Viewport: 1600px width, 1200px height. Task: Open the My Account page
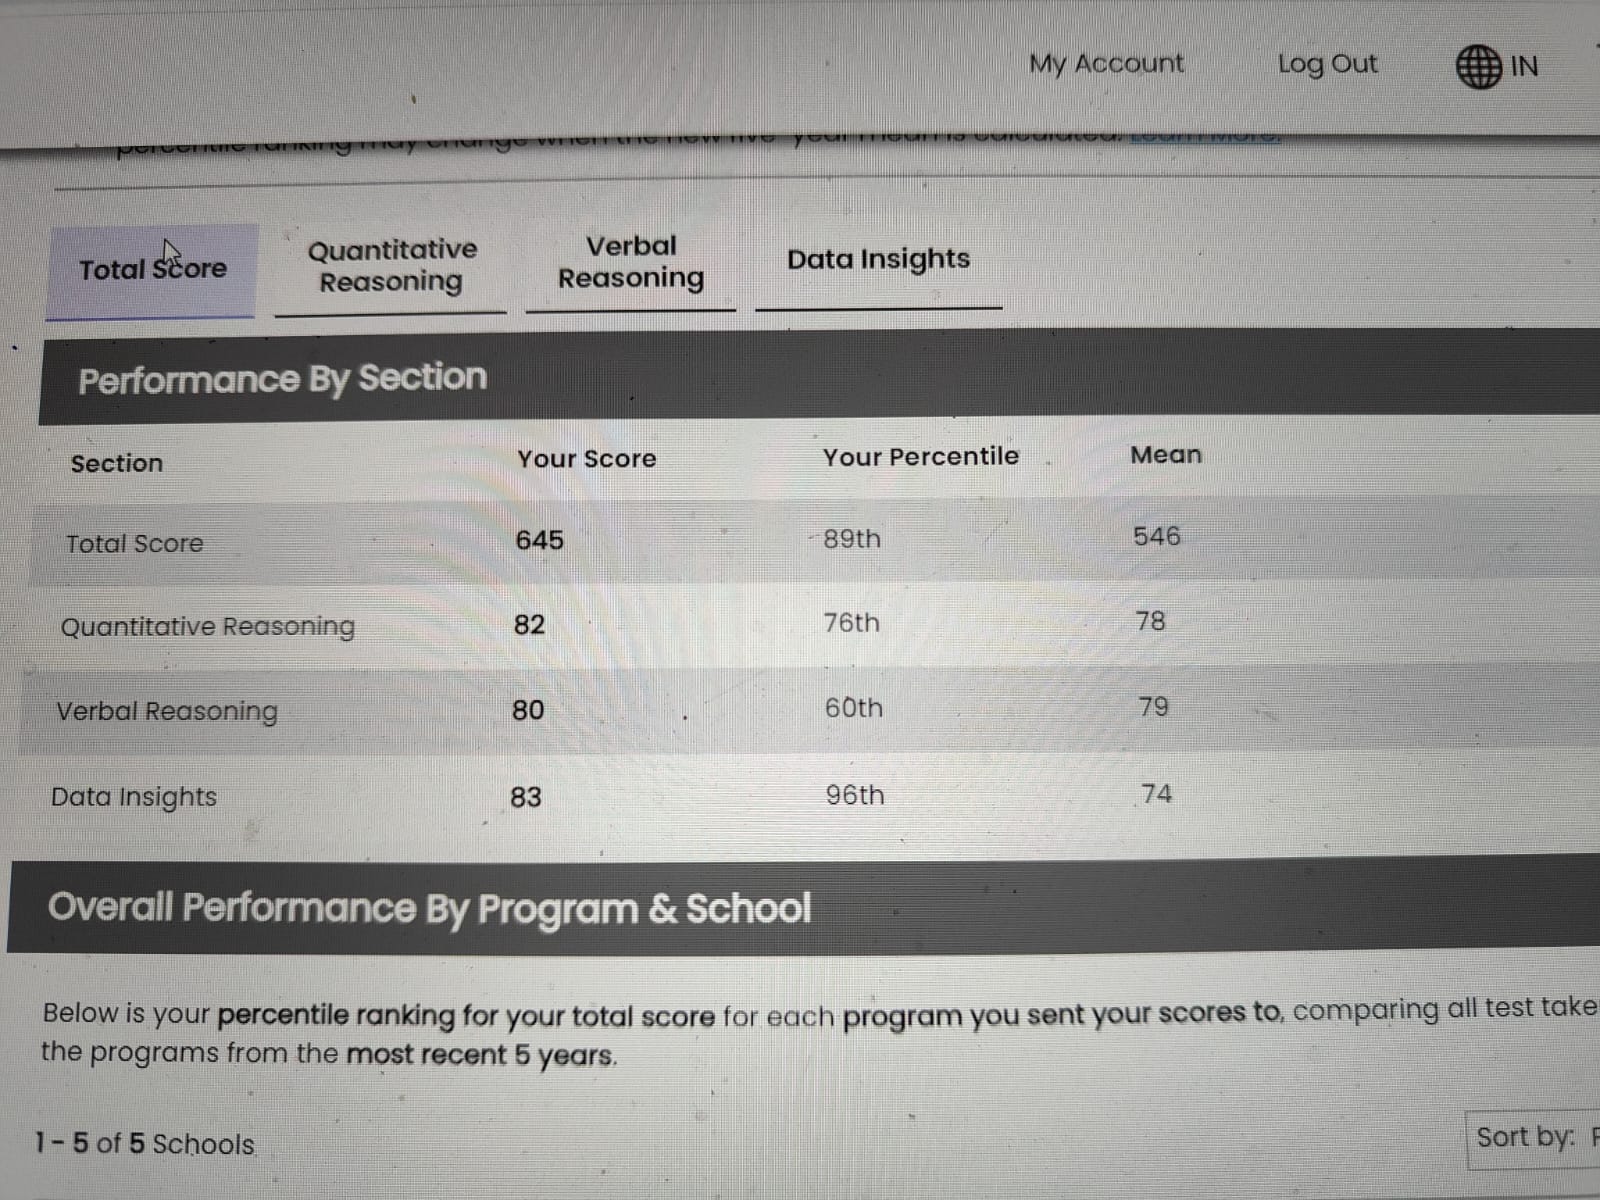coord(1106,64)
